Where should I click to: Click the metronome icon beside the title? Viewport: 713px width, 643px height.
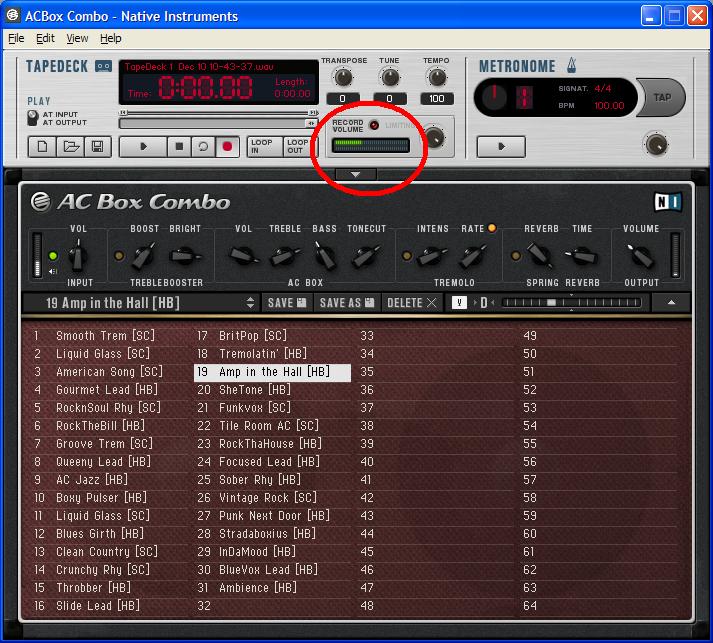coord(572,65)
